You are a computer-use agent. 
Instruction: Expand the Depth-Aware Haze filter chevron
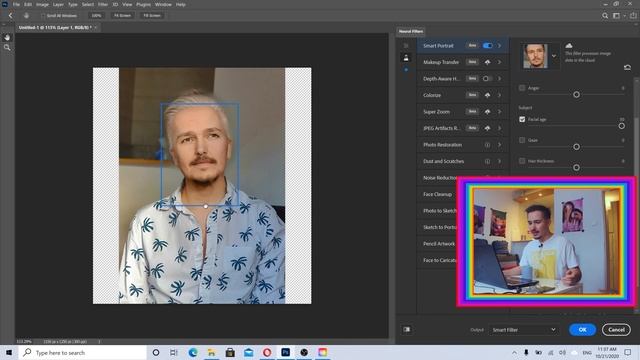point(499,78)
